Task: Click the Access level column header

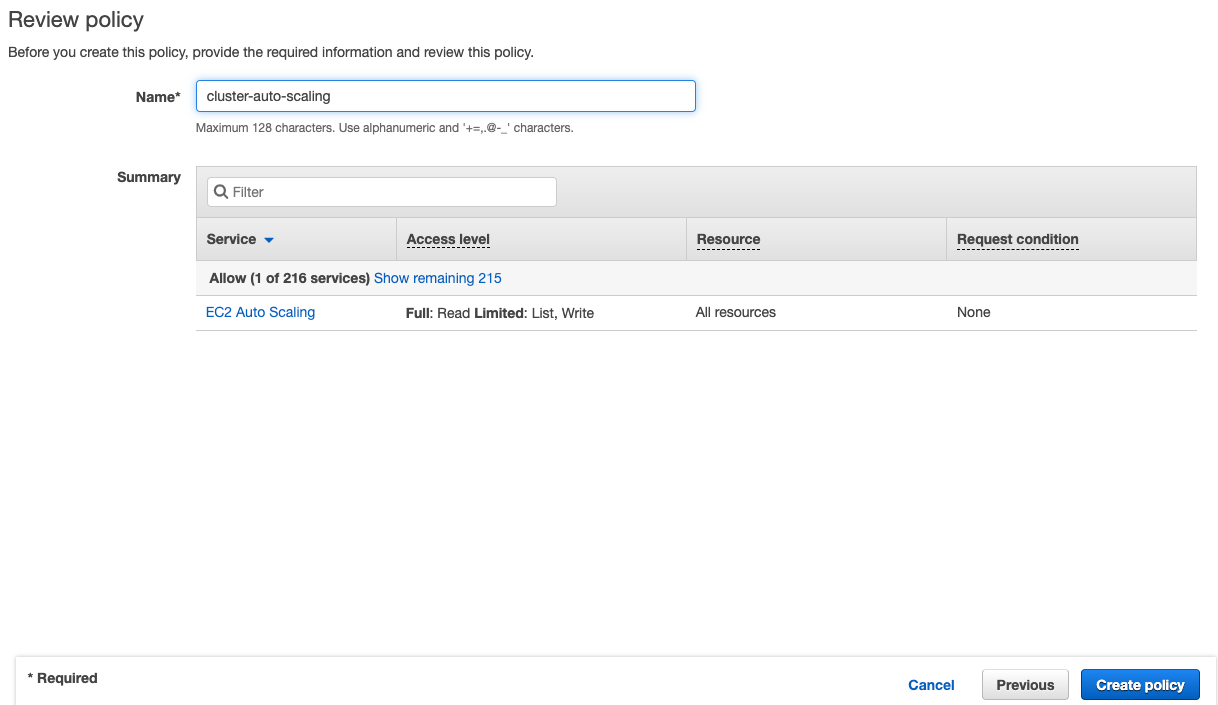Action: click(448, 239)
